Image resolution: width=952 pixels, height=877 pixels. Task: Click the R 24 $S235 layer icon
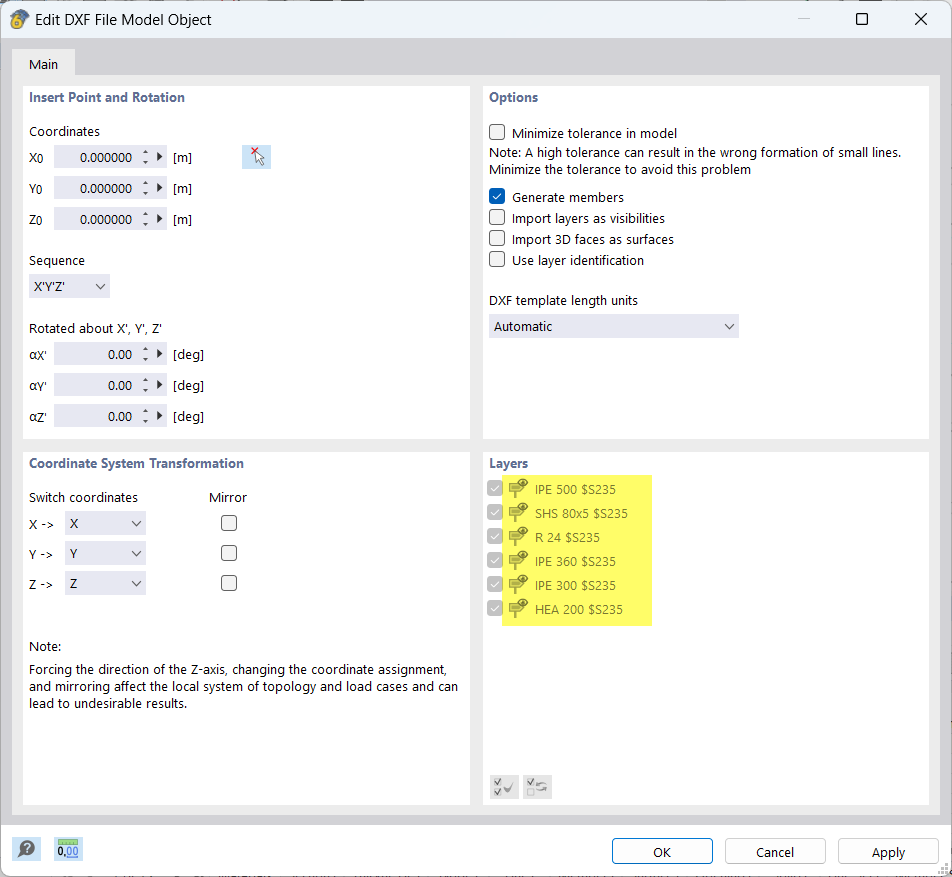[518, 536]
